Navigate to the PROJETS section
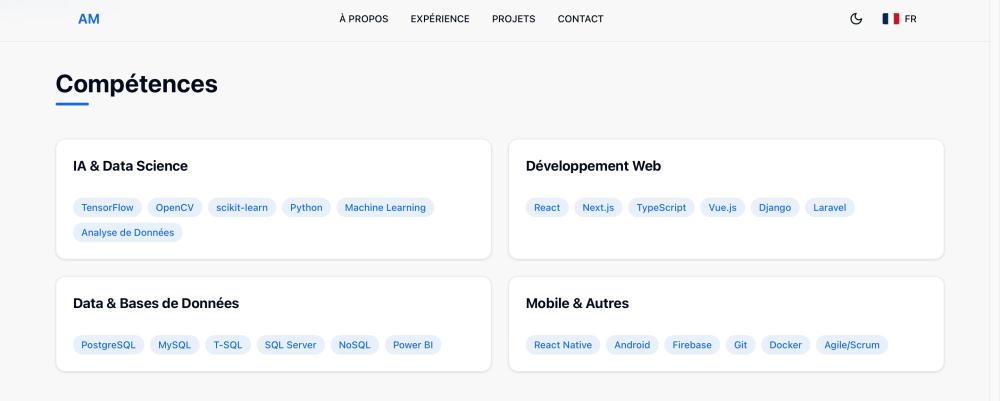 pos(513,19)
